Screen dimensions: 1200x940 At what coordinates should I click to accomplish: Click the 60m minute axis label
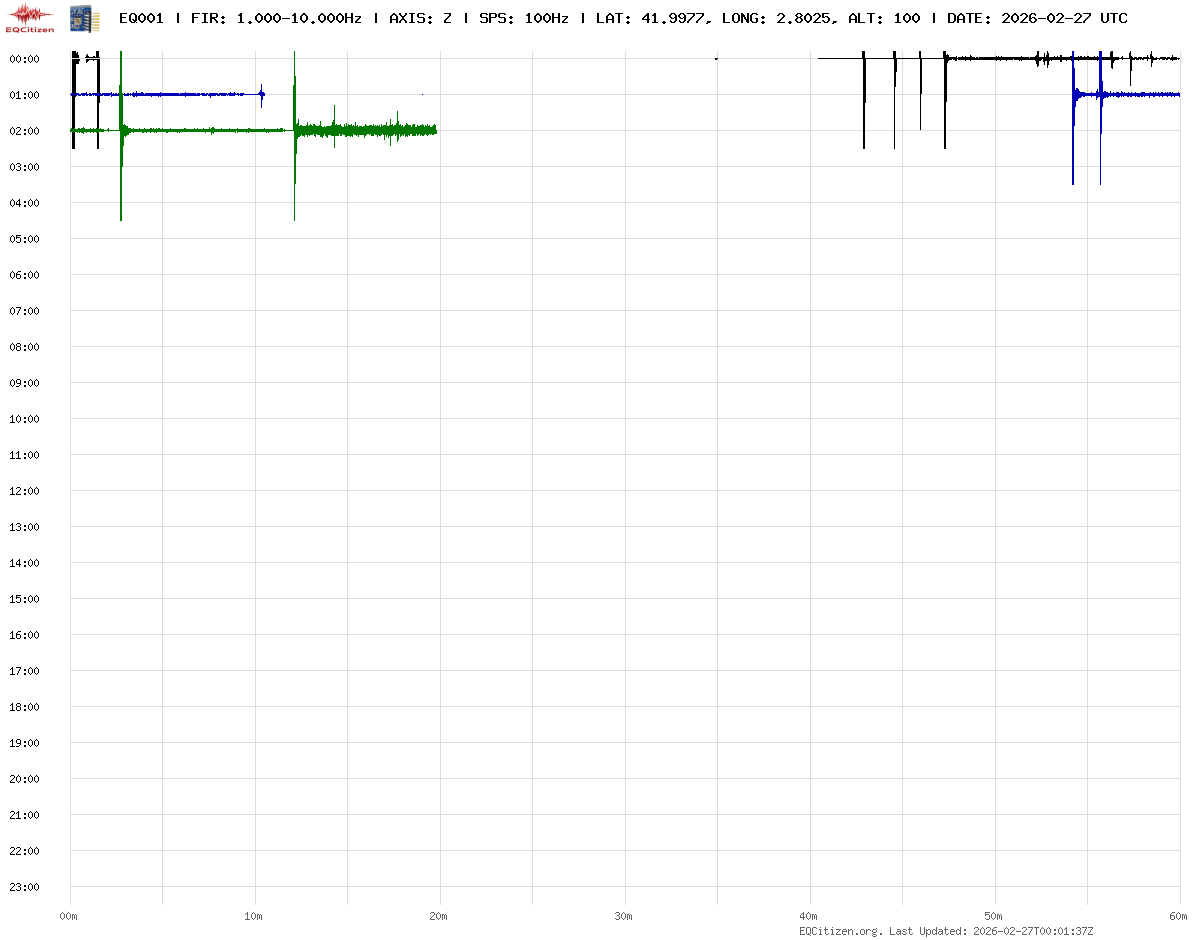(1178, 915)
